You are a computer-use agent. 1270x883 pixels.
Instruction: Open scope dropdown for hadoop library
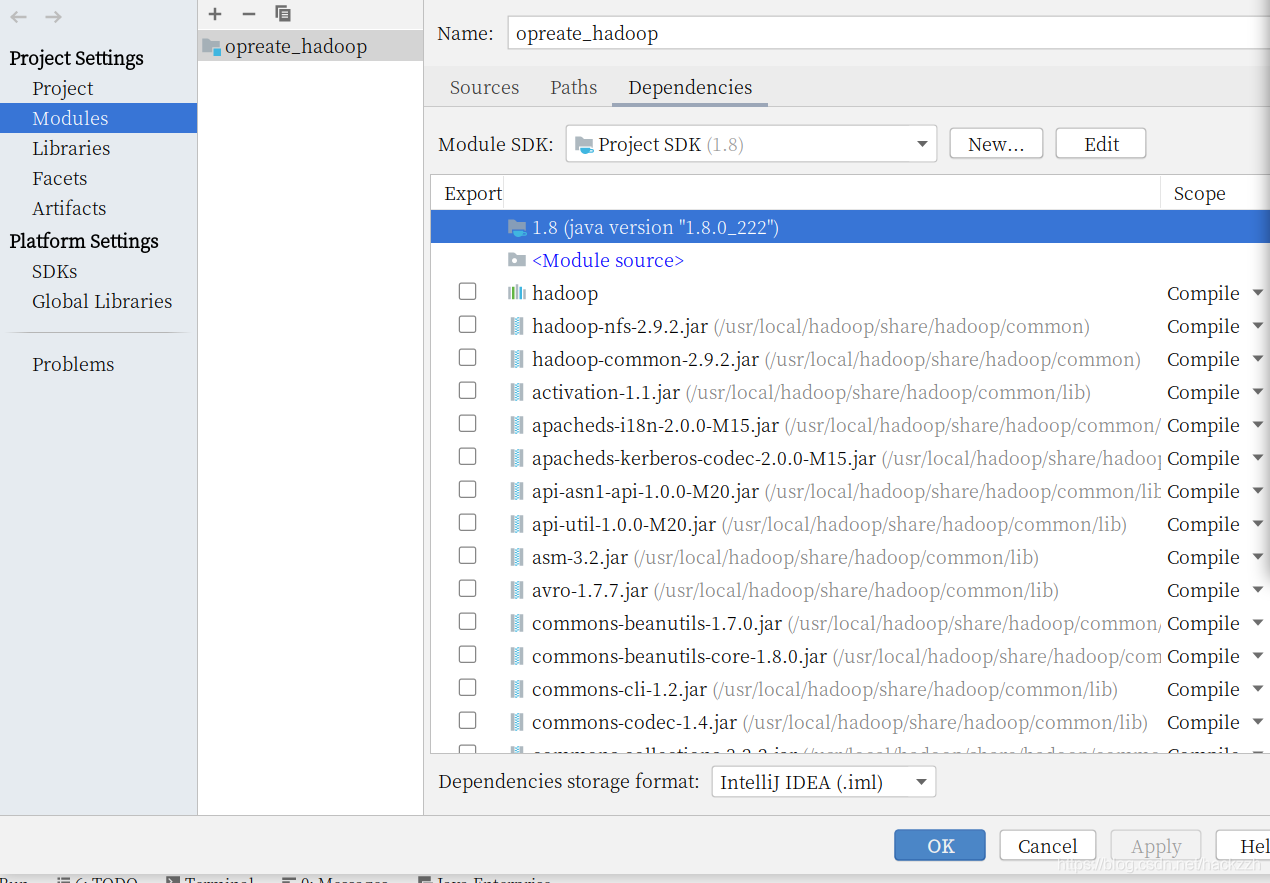(x=1257, y=293)
